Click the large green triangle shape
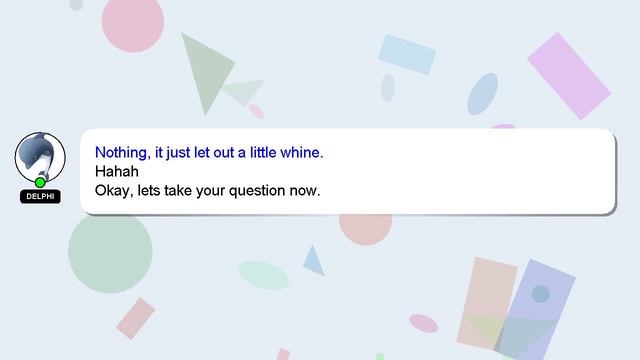The height and width of the screenshot is (360, 640). click(206, 71)
